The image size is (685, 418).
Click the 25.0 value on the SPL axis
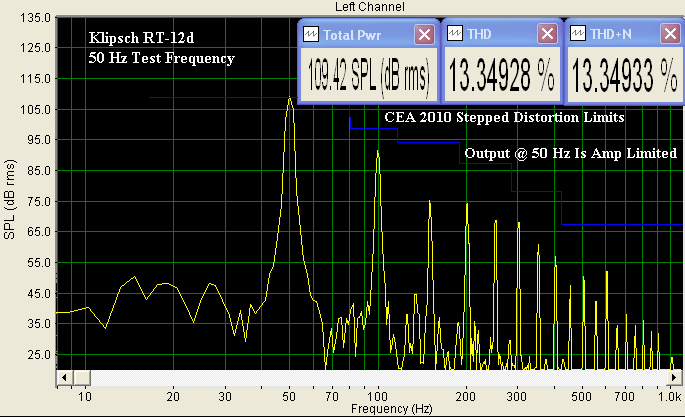(39, 355)
